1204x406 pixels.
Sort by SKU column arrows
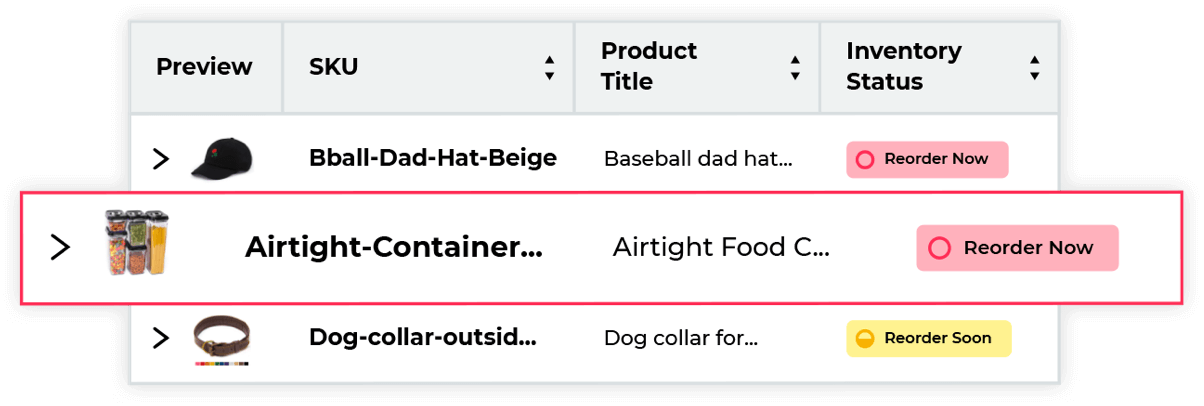coord(549,68)
